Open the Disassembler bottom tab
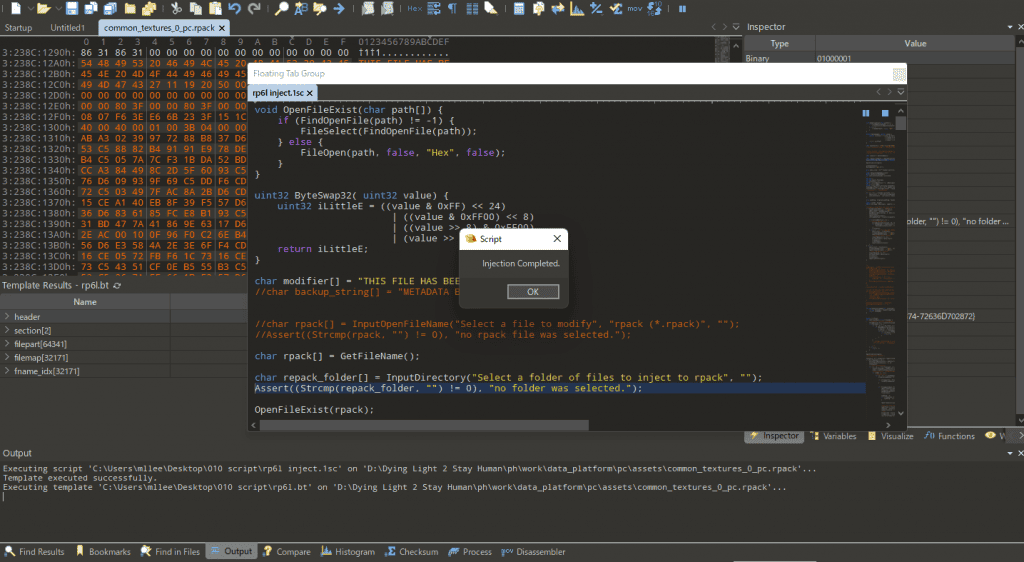Image resolution: width=1024 pixels, height=562 pixels. 534,552
